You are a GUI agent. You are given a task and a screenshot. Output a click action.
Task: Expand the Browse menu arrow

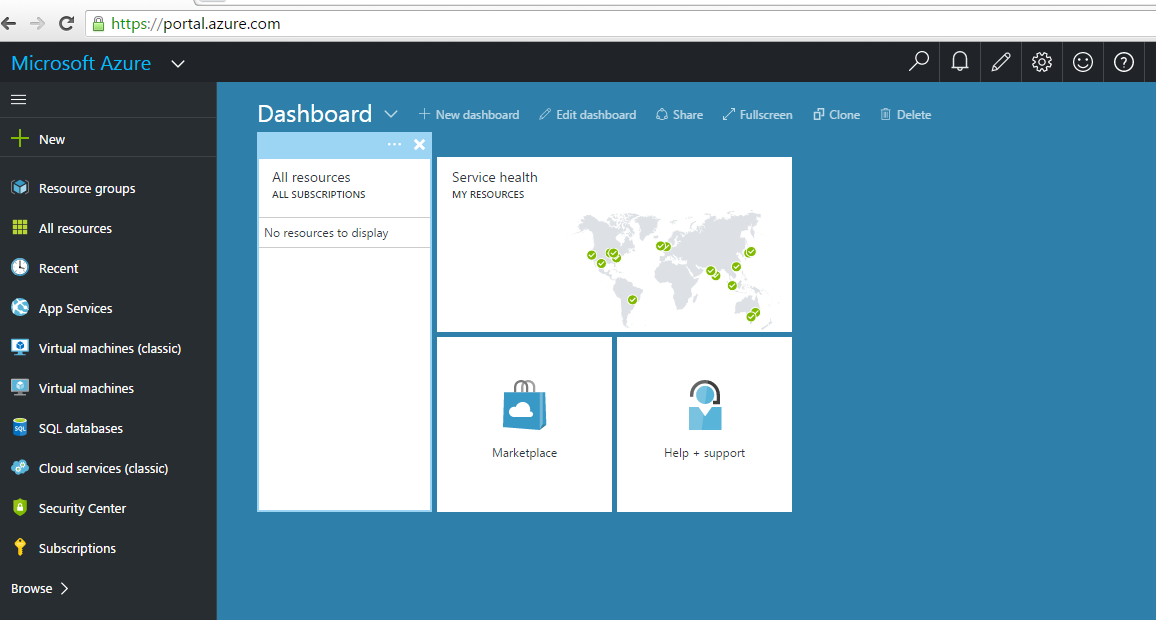[x=64, y=588]
